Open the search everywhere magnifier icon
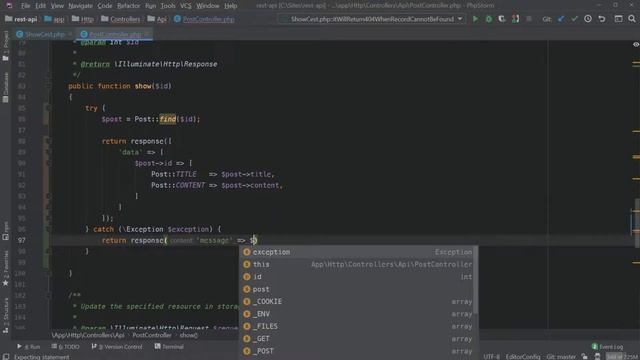 (x=632, y=19)
